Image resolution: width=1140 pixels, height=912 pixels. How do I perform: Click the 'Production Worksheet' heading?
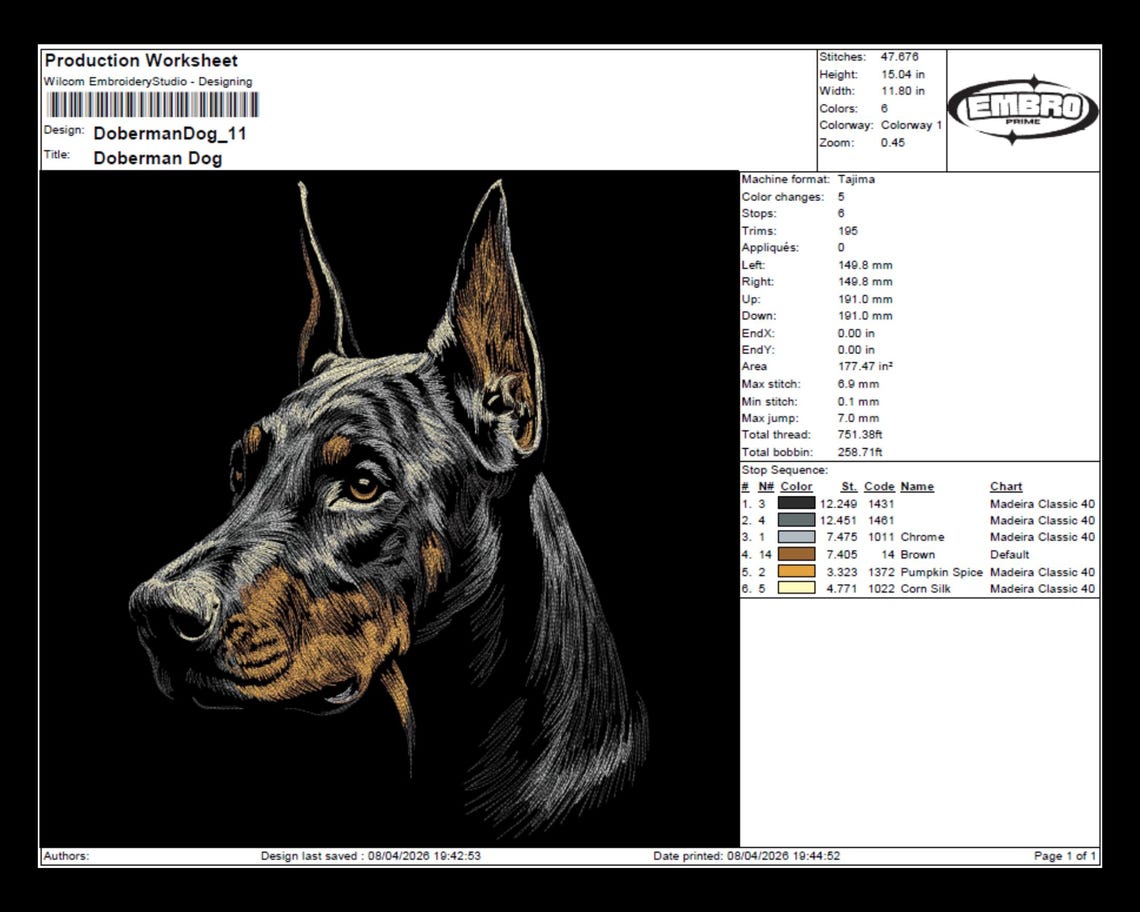click(141, 61)
